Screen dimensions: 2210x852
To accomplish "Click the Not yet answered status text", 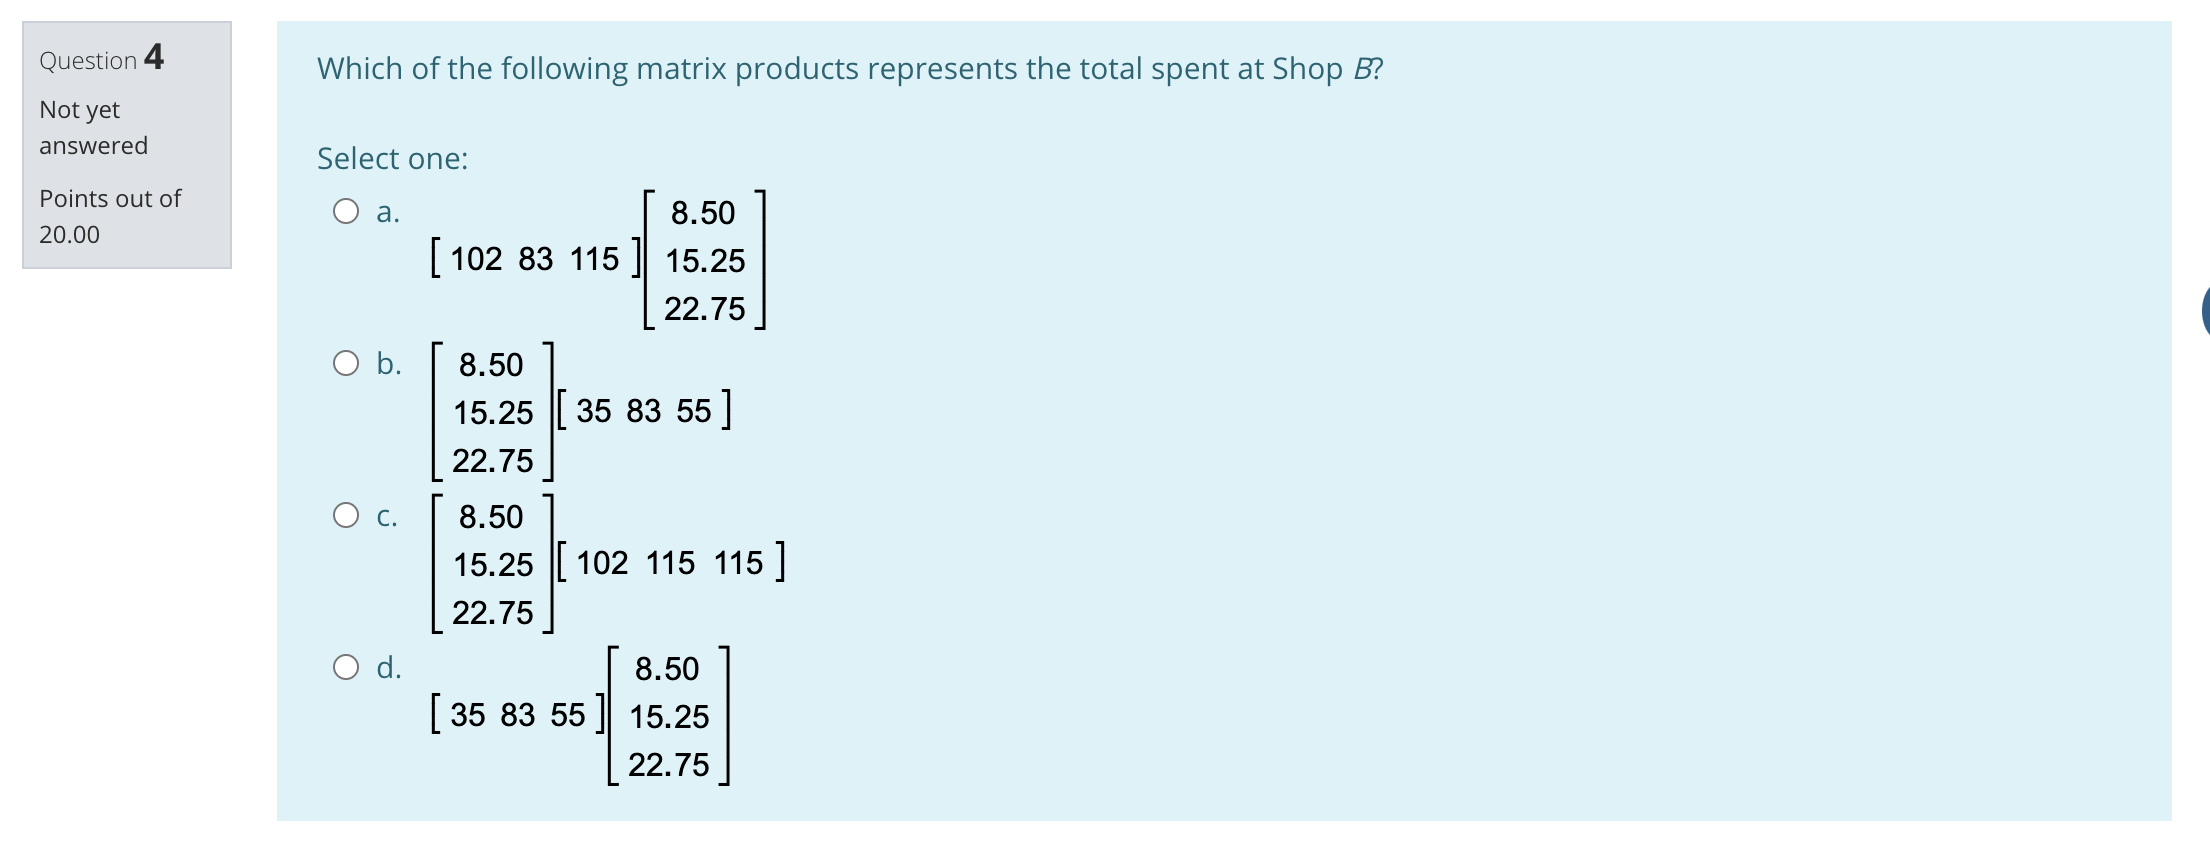I will (92, 126).
